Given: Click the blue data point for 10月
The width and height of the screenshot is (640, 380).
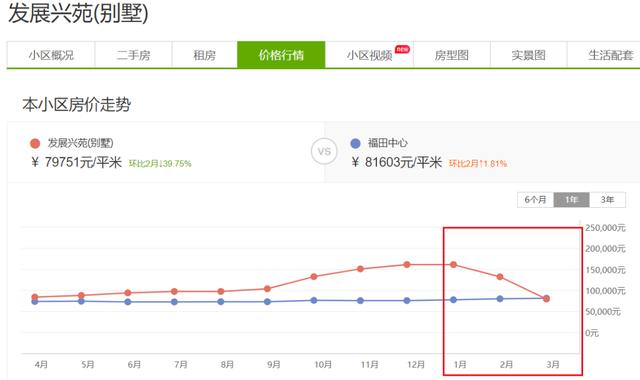Looking at the screenshot, I should coord(314,300).
